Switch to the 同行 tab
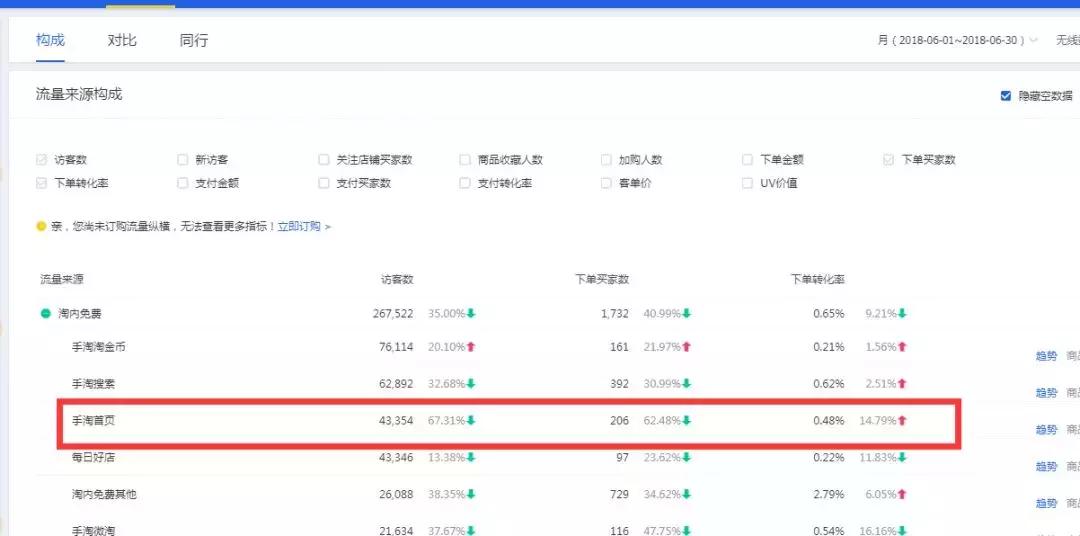Screen dimensions: 1080x536 (x=194, y=40)
